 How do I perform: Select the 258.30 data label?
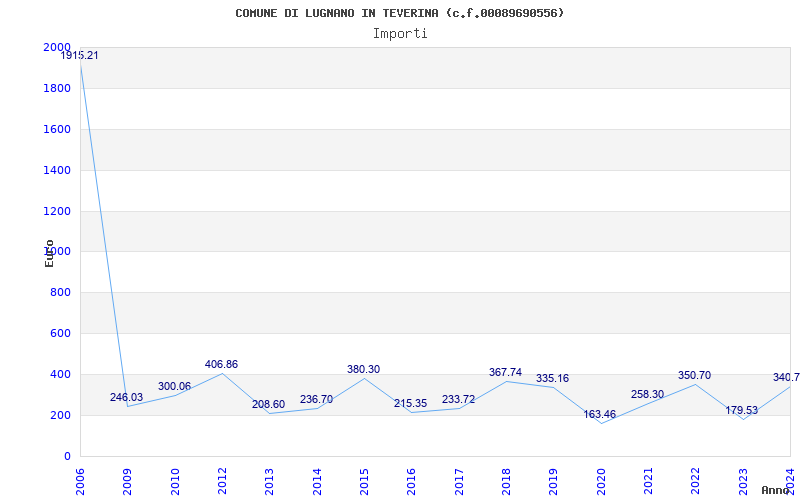647,394
